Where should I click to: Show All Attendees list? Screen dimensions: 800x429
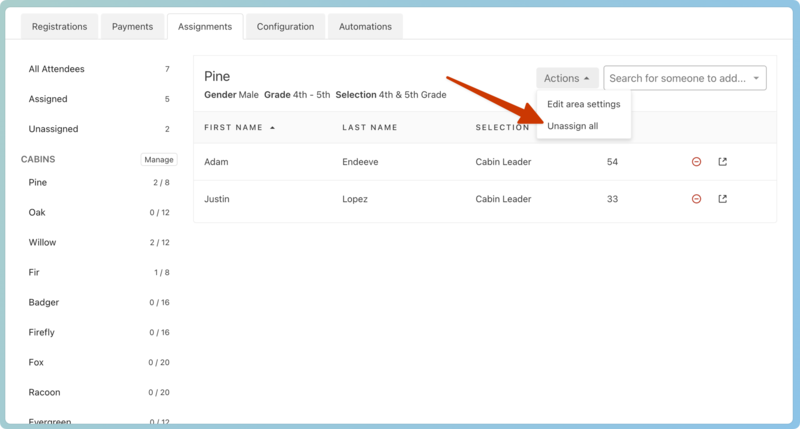57,69
